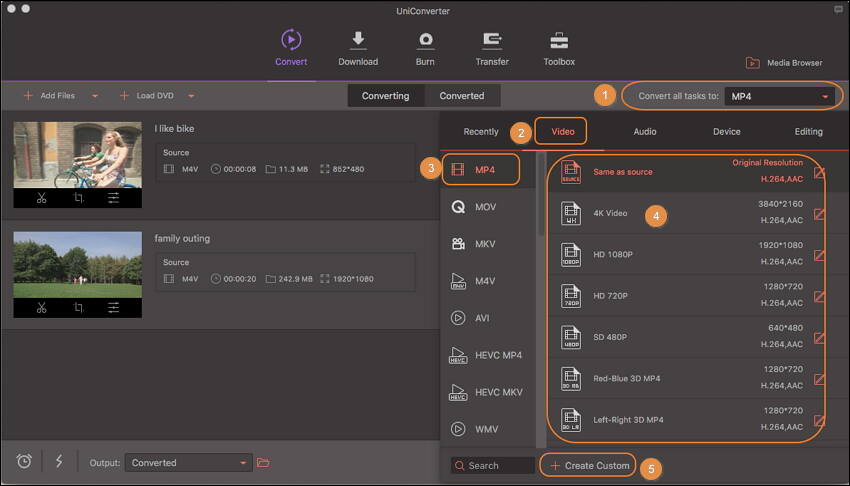Edit the Red-Blue 3D MP4 preset settings
This screenshot has height=486, width=850.
coord(819,379)
